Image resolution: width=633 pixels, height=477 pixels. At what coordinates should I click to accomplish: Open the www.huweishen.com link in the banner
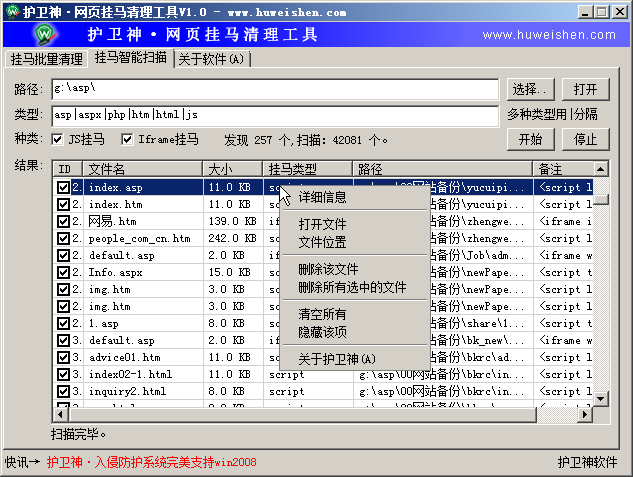pos(549,35)
